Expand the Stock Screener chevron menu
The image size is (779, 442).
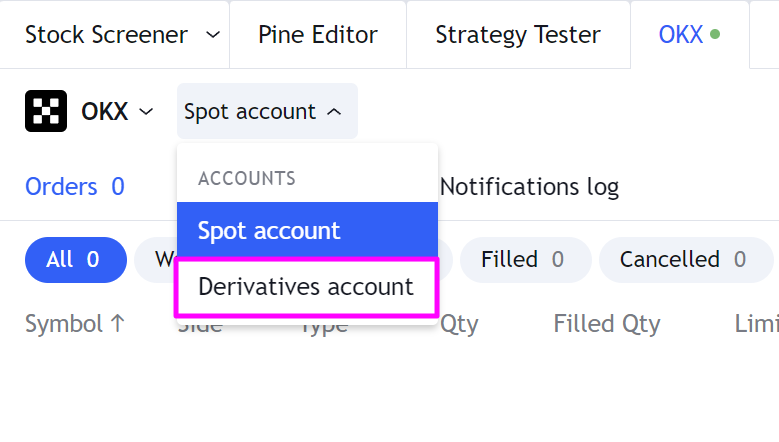pos(212,35)
